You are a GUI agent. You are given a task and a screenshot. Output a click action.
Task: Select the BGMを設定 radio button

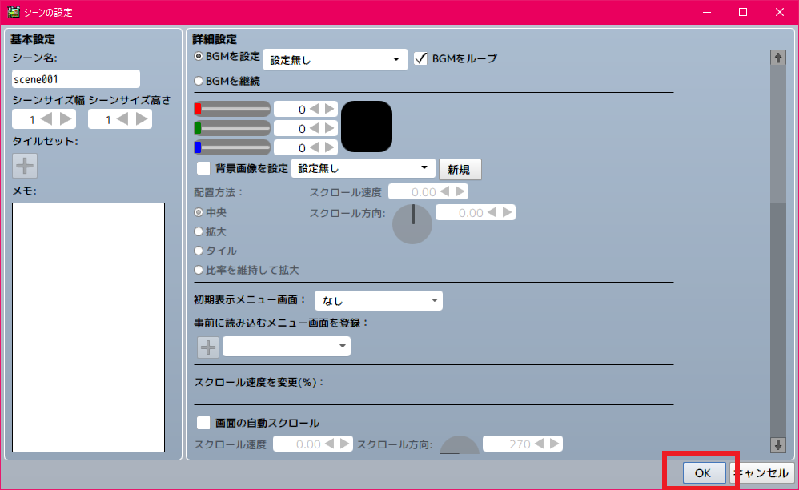[x=199, y=57]
